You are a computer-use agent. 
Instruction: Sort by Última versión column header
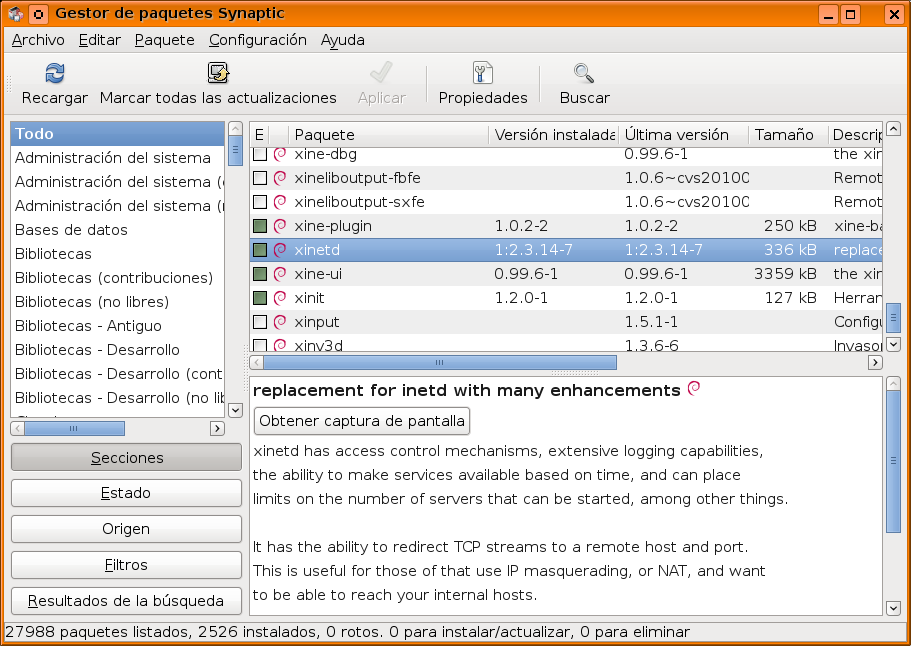point(683,135)
